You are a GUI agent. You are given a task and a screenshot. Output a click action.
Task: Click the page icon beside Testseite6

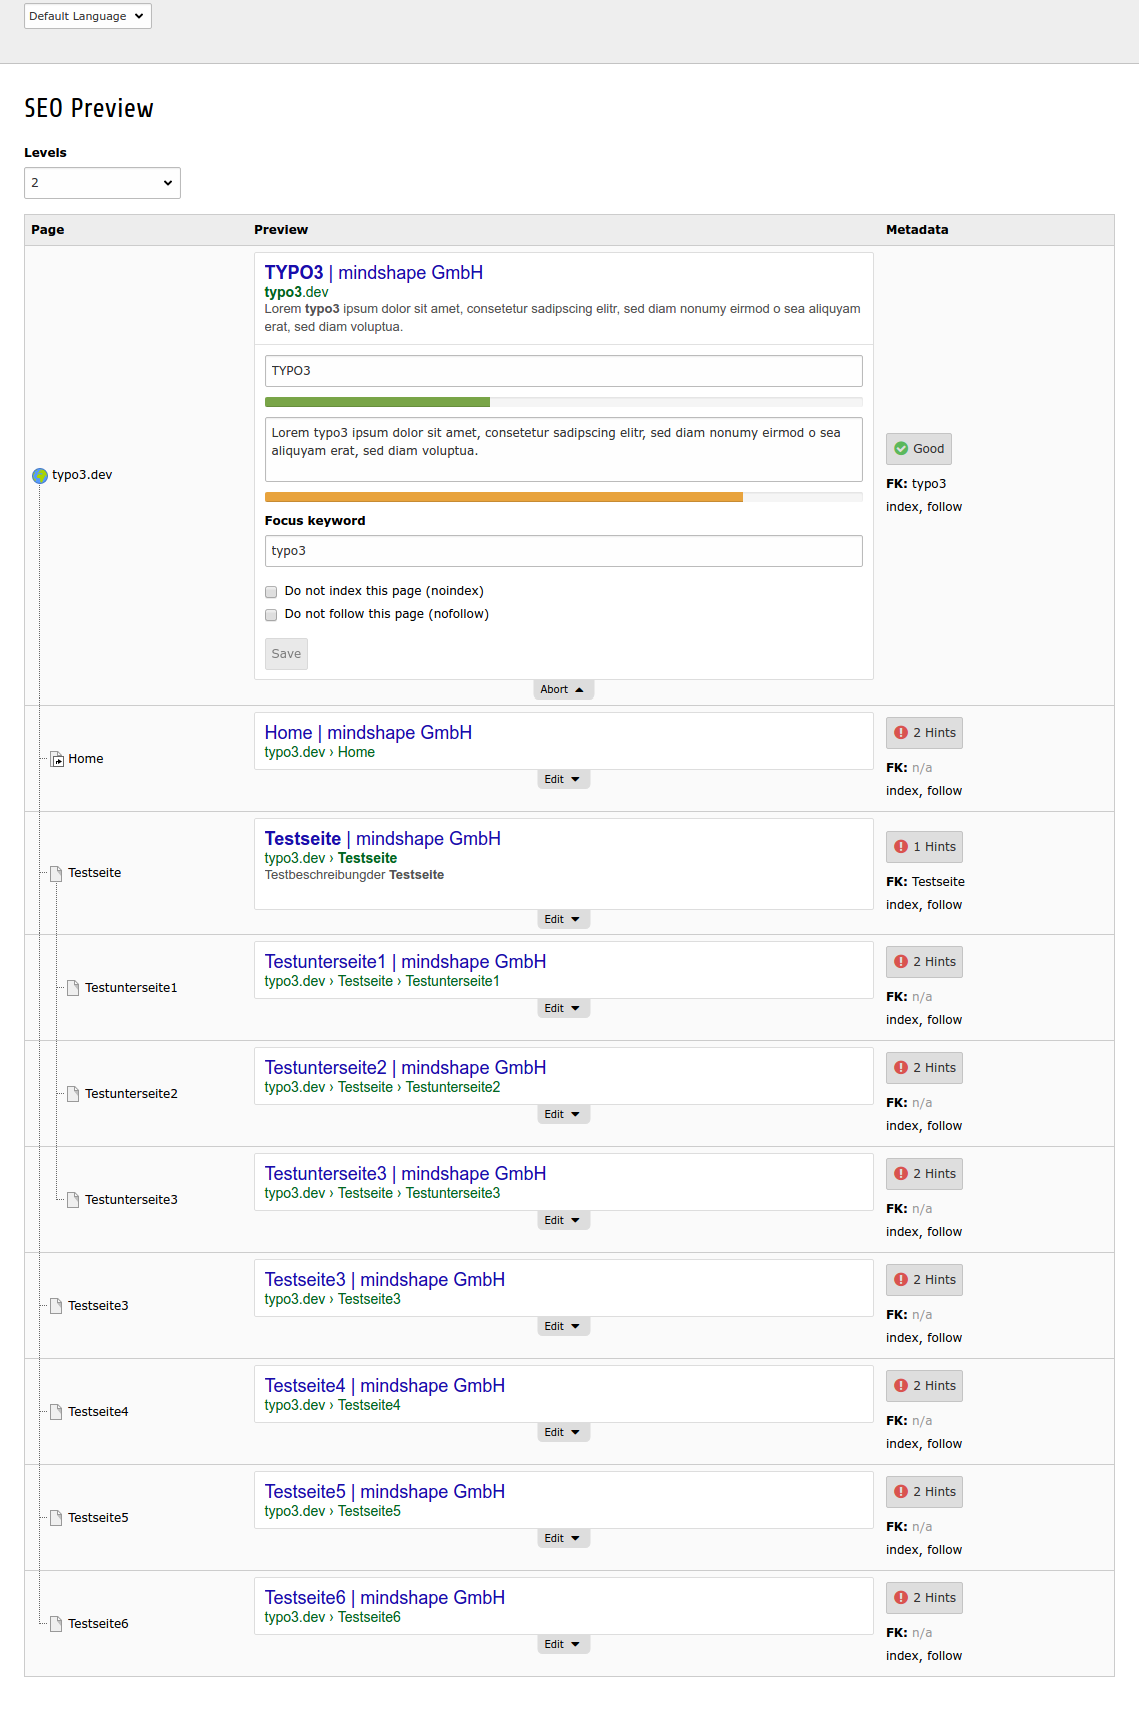[57, 1624]
